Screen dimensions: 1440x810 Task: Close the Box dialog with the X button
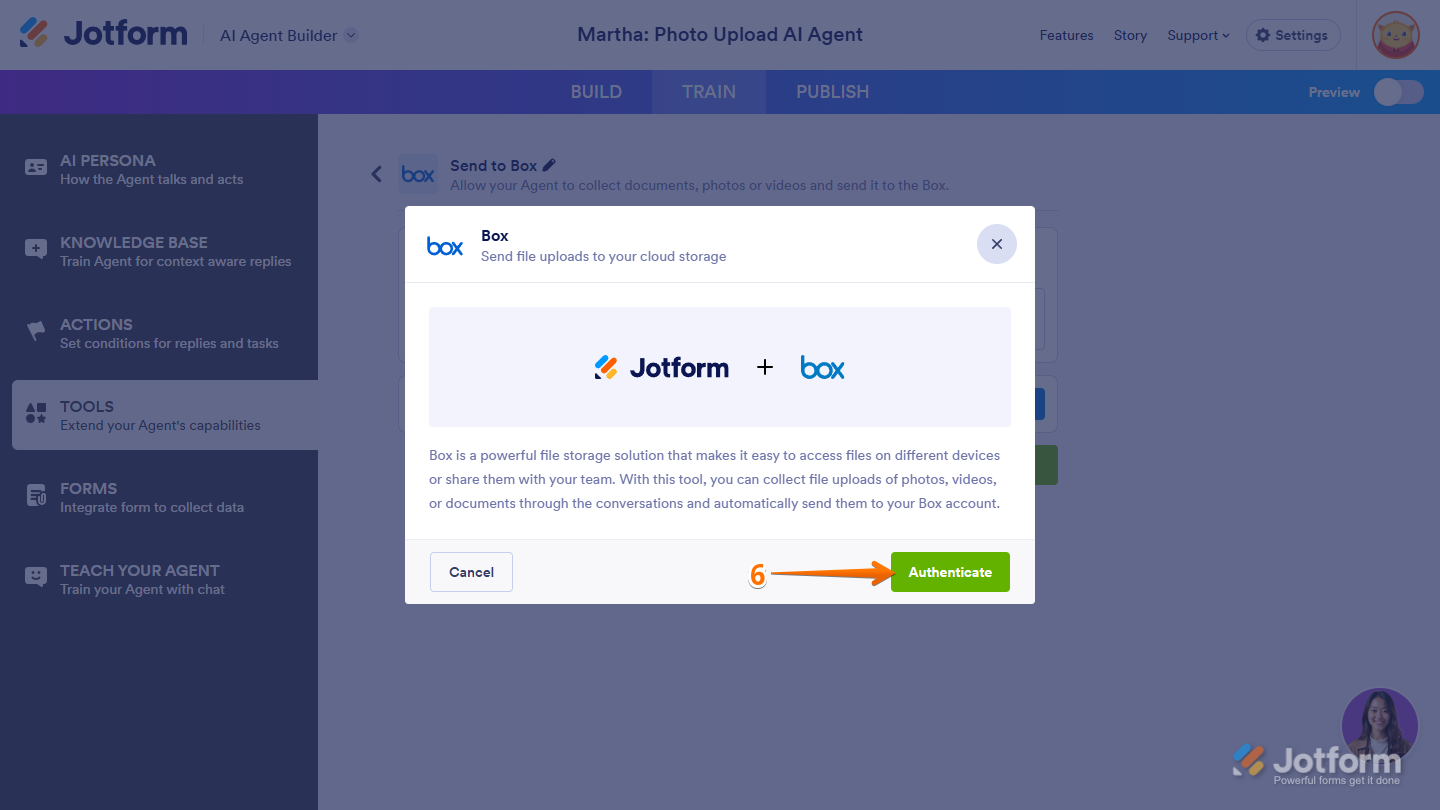point(997,244)
